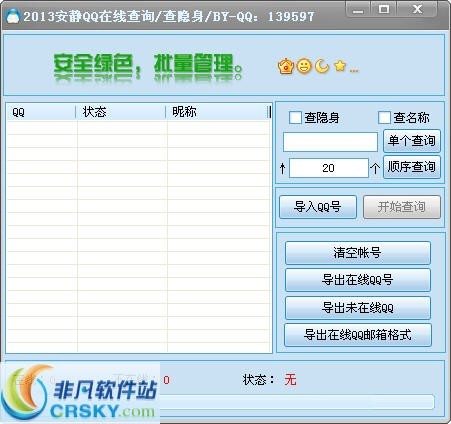Minimize the window
This screenshot has height=424, width=451.
358,10
